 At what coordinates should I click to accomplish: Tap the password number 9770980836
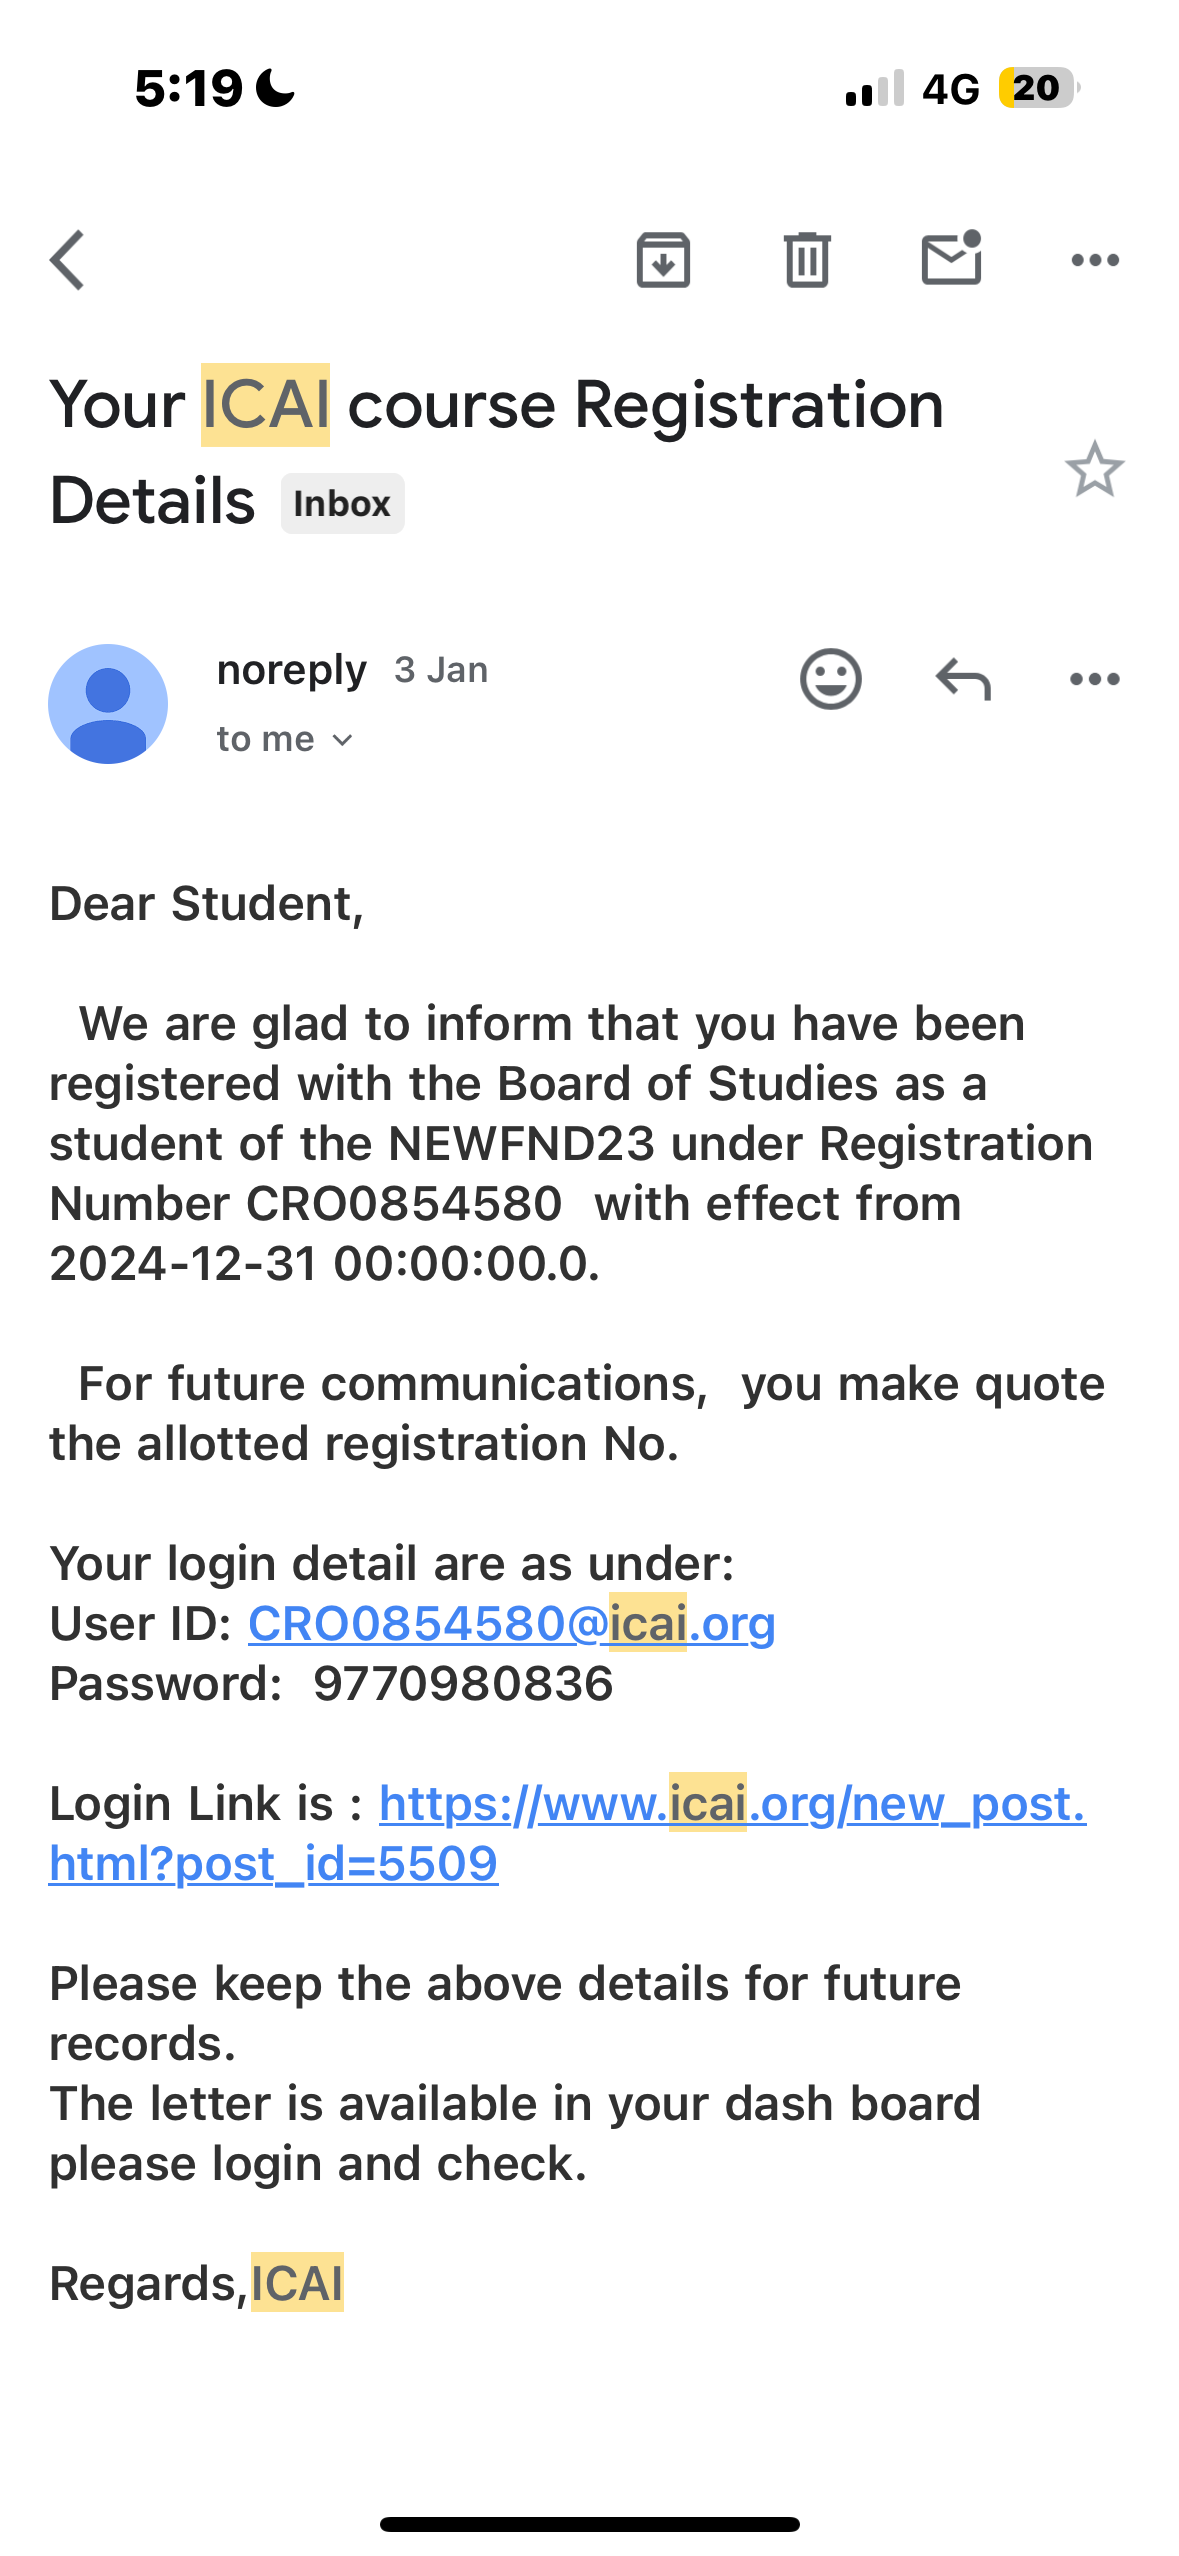click(463, 1684)
